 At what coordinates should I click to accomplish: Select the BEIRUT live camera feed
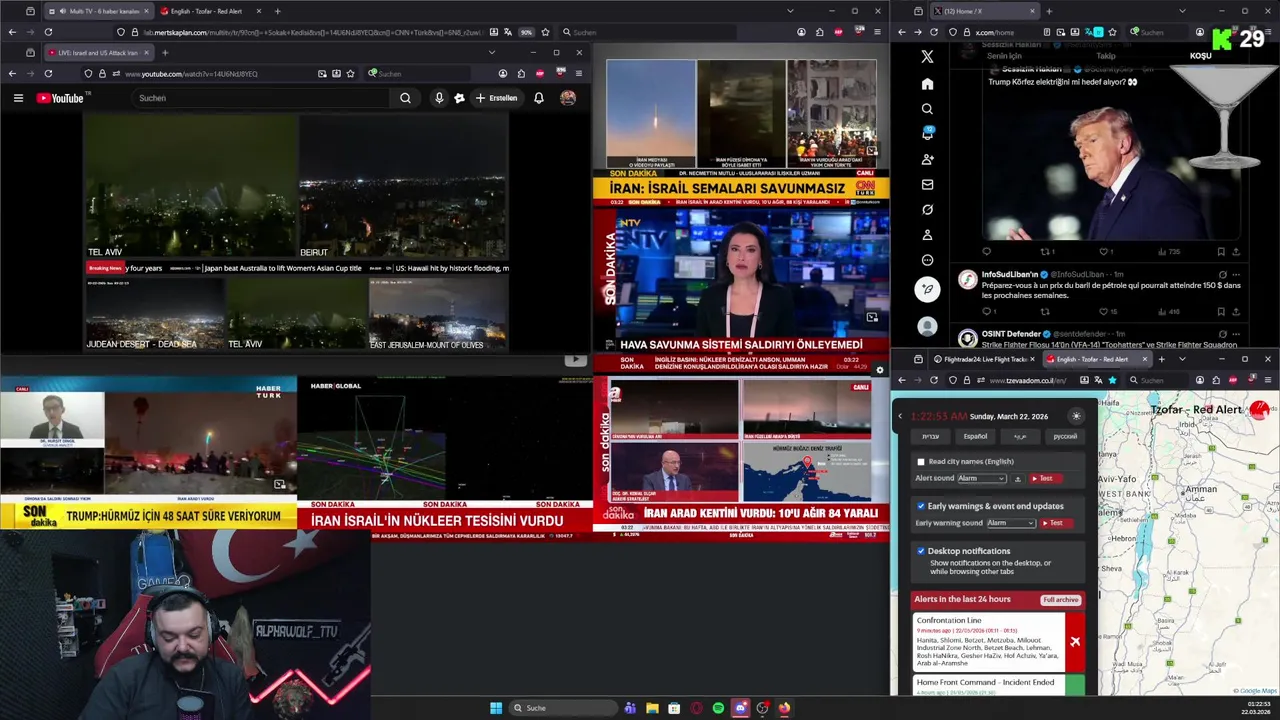(x=404, y=186)
